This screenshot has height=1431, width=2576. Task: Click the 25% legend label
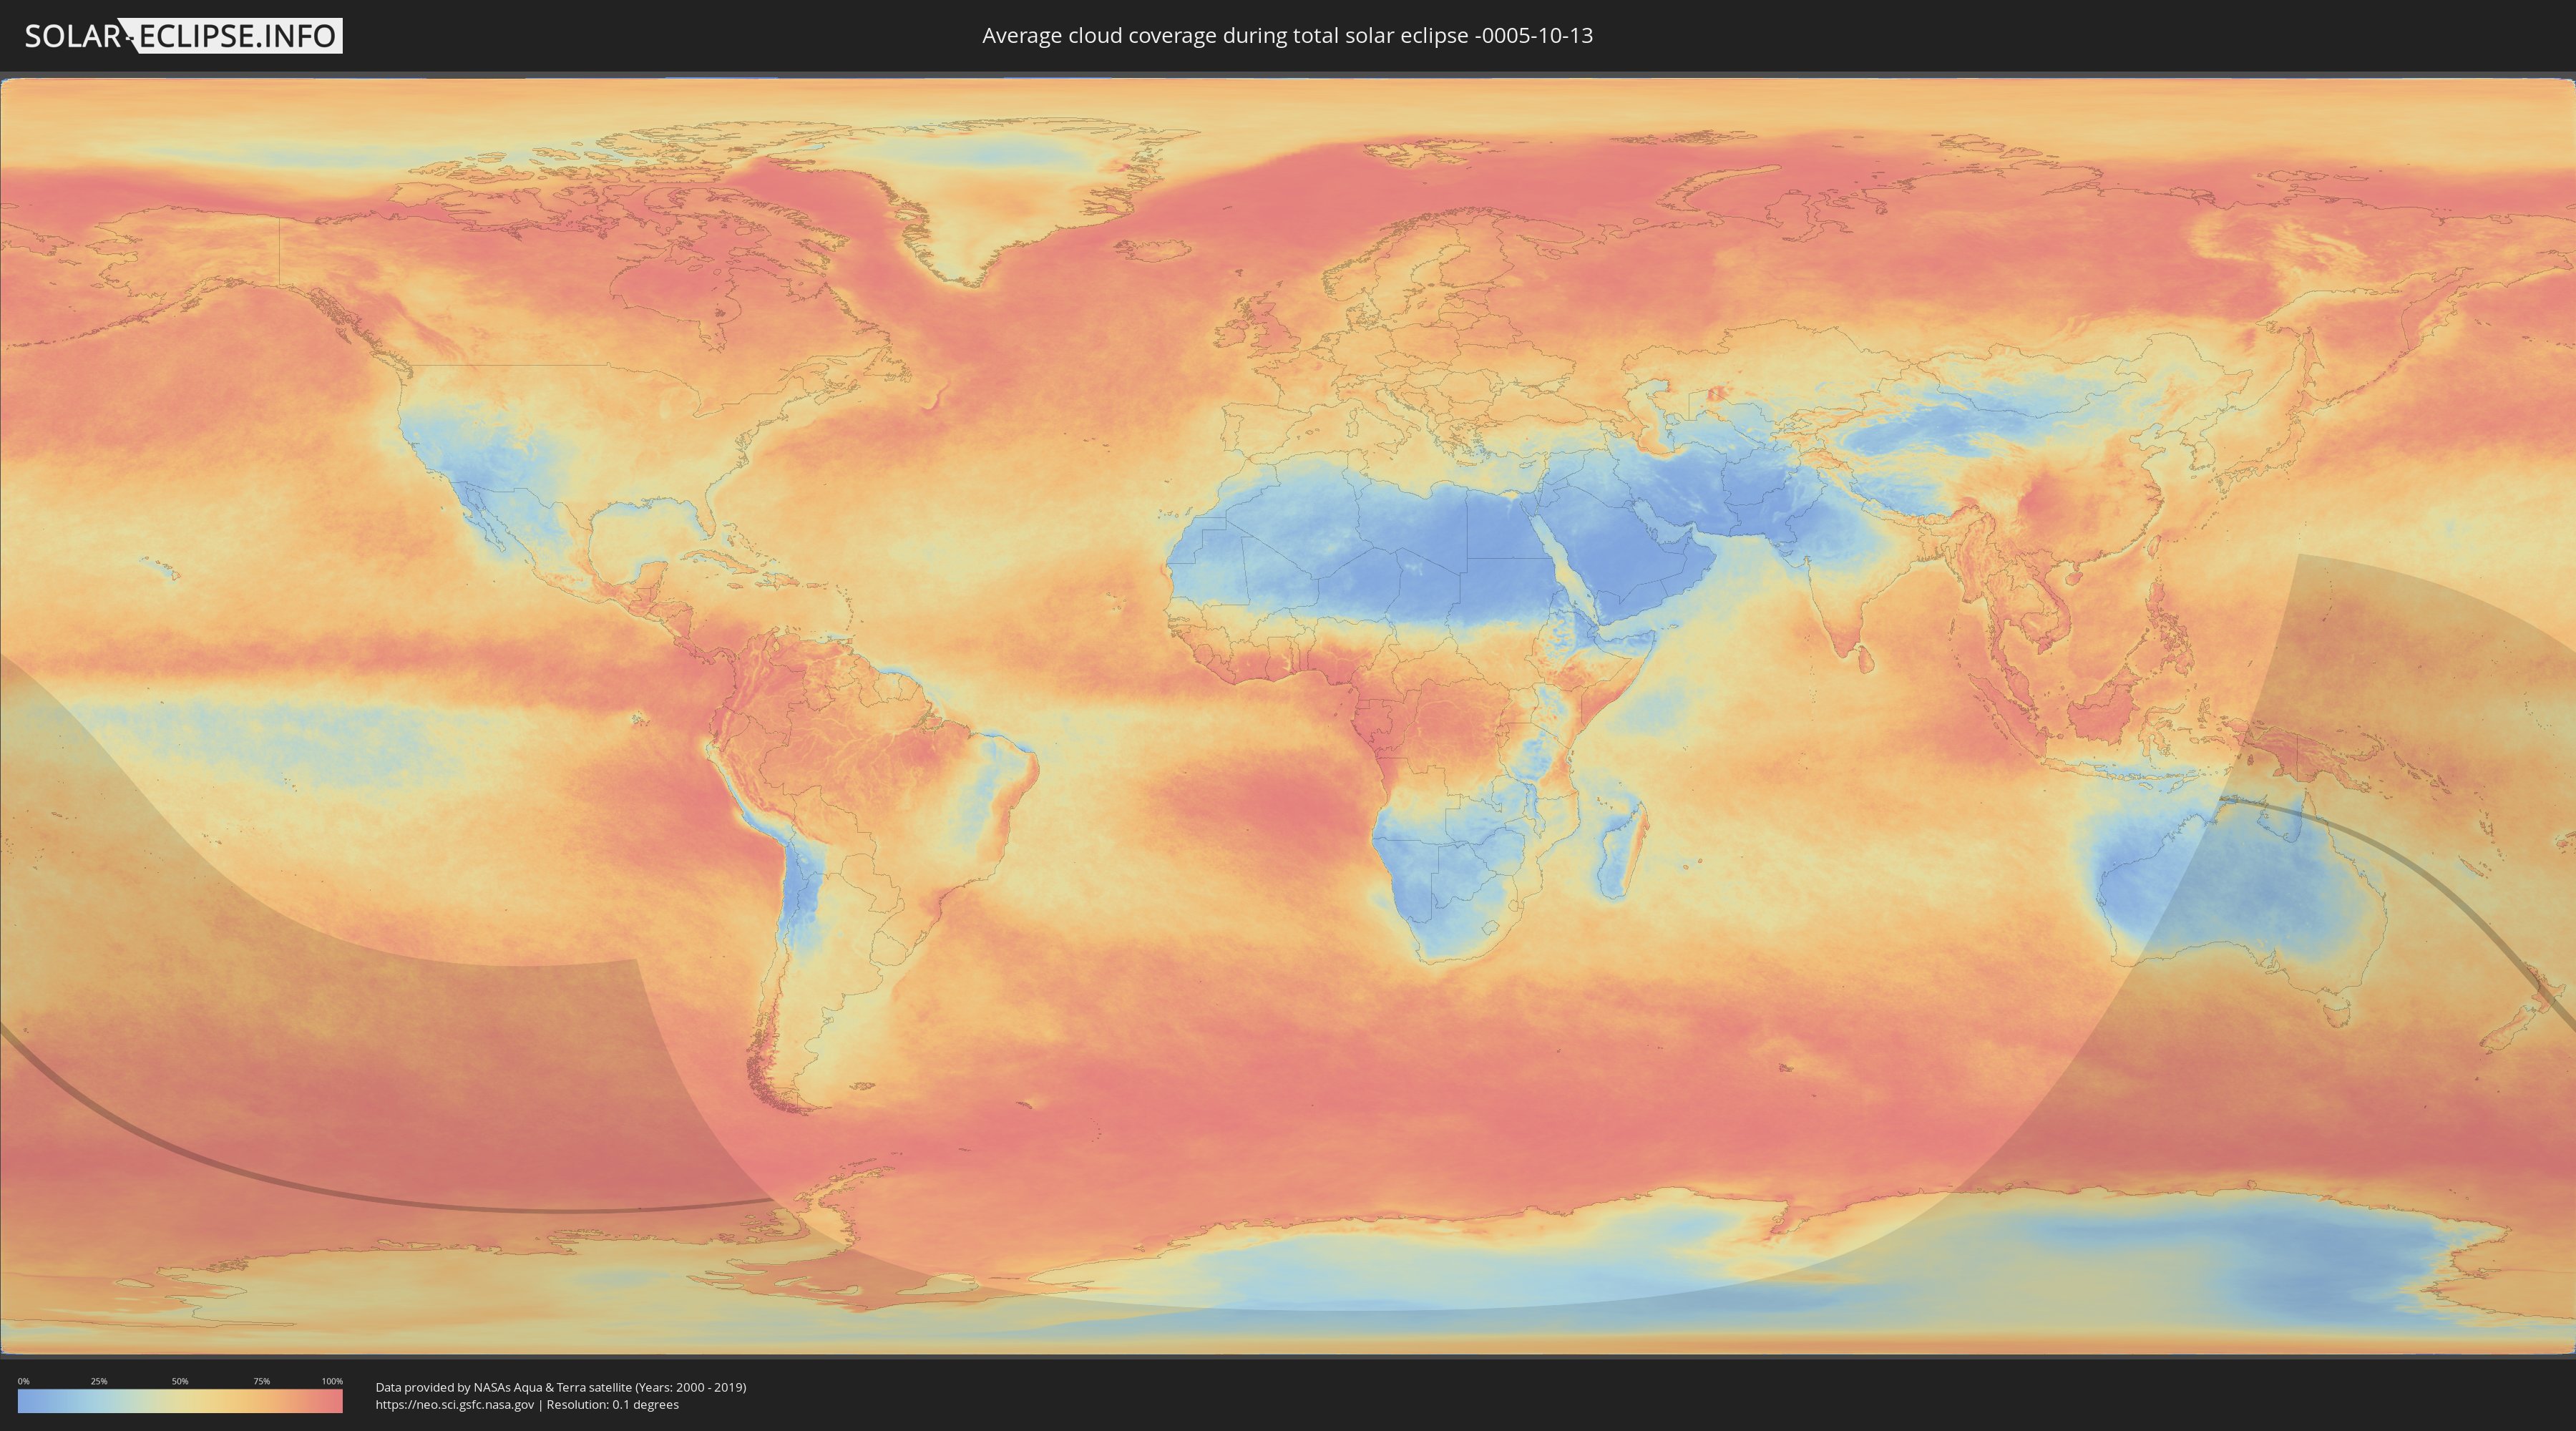click(x=99, y=1381)
